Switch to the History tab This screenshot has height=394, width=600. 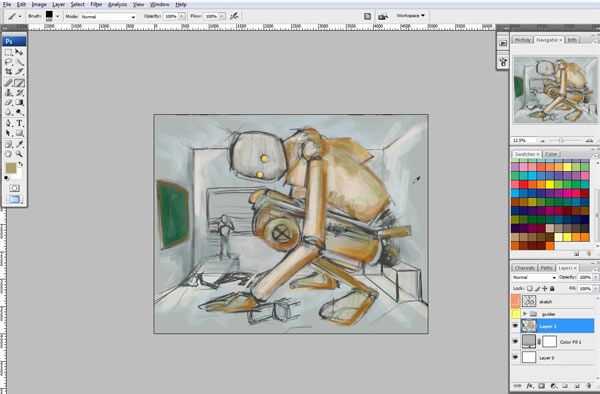(x=522, y=40)
